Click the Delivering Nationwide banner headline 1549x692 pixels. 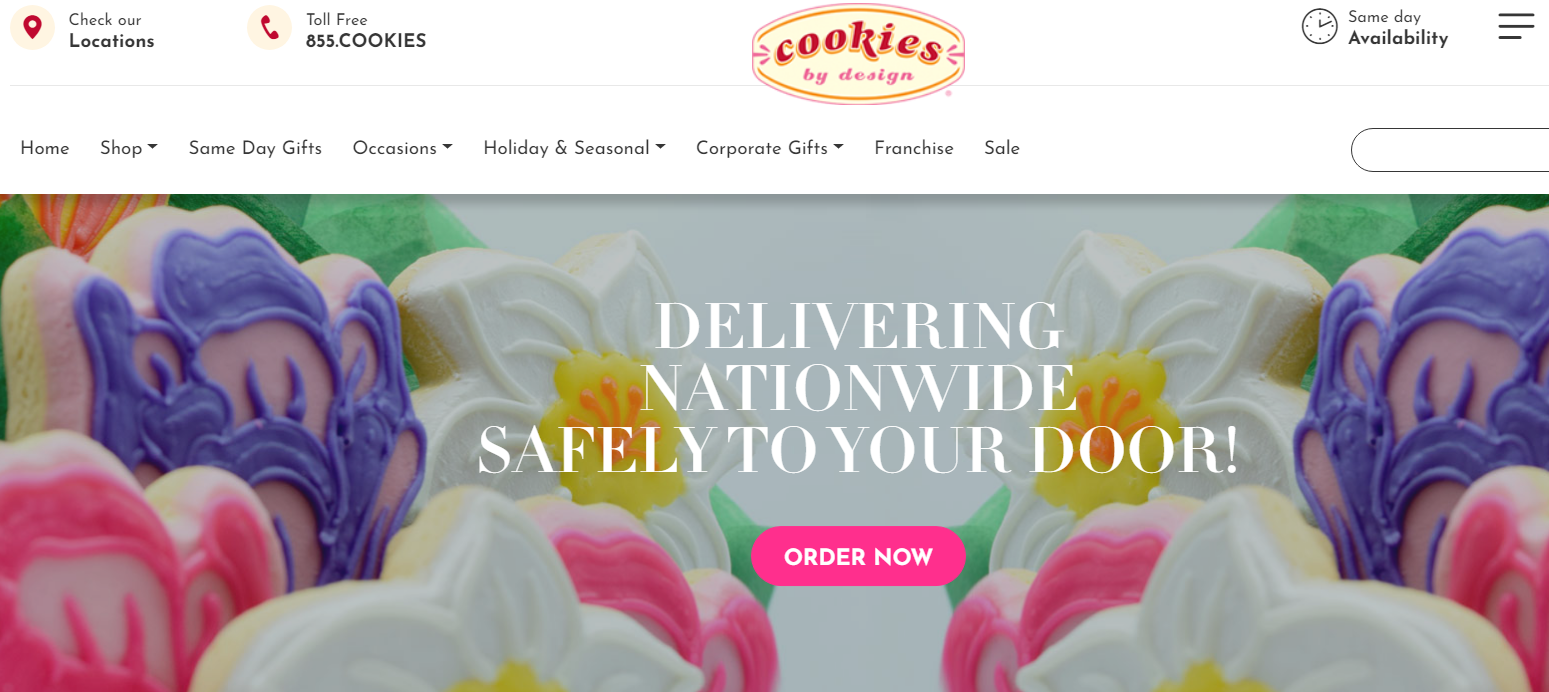858,388
